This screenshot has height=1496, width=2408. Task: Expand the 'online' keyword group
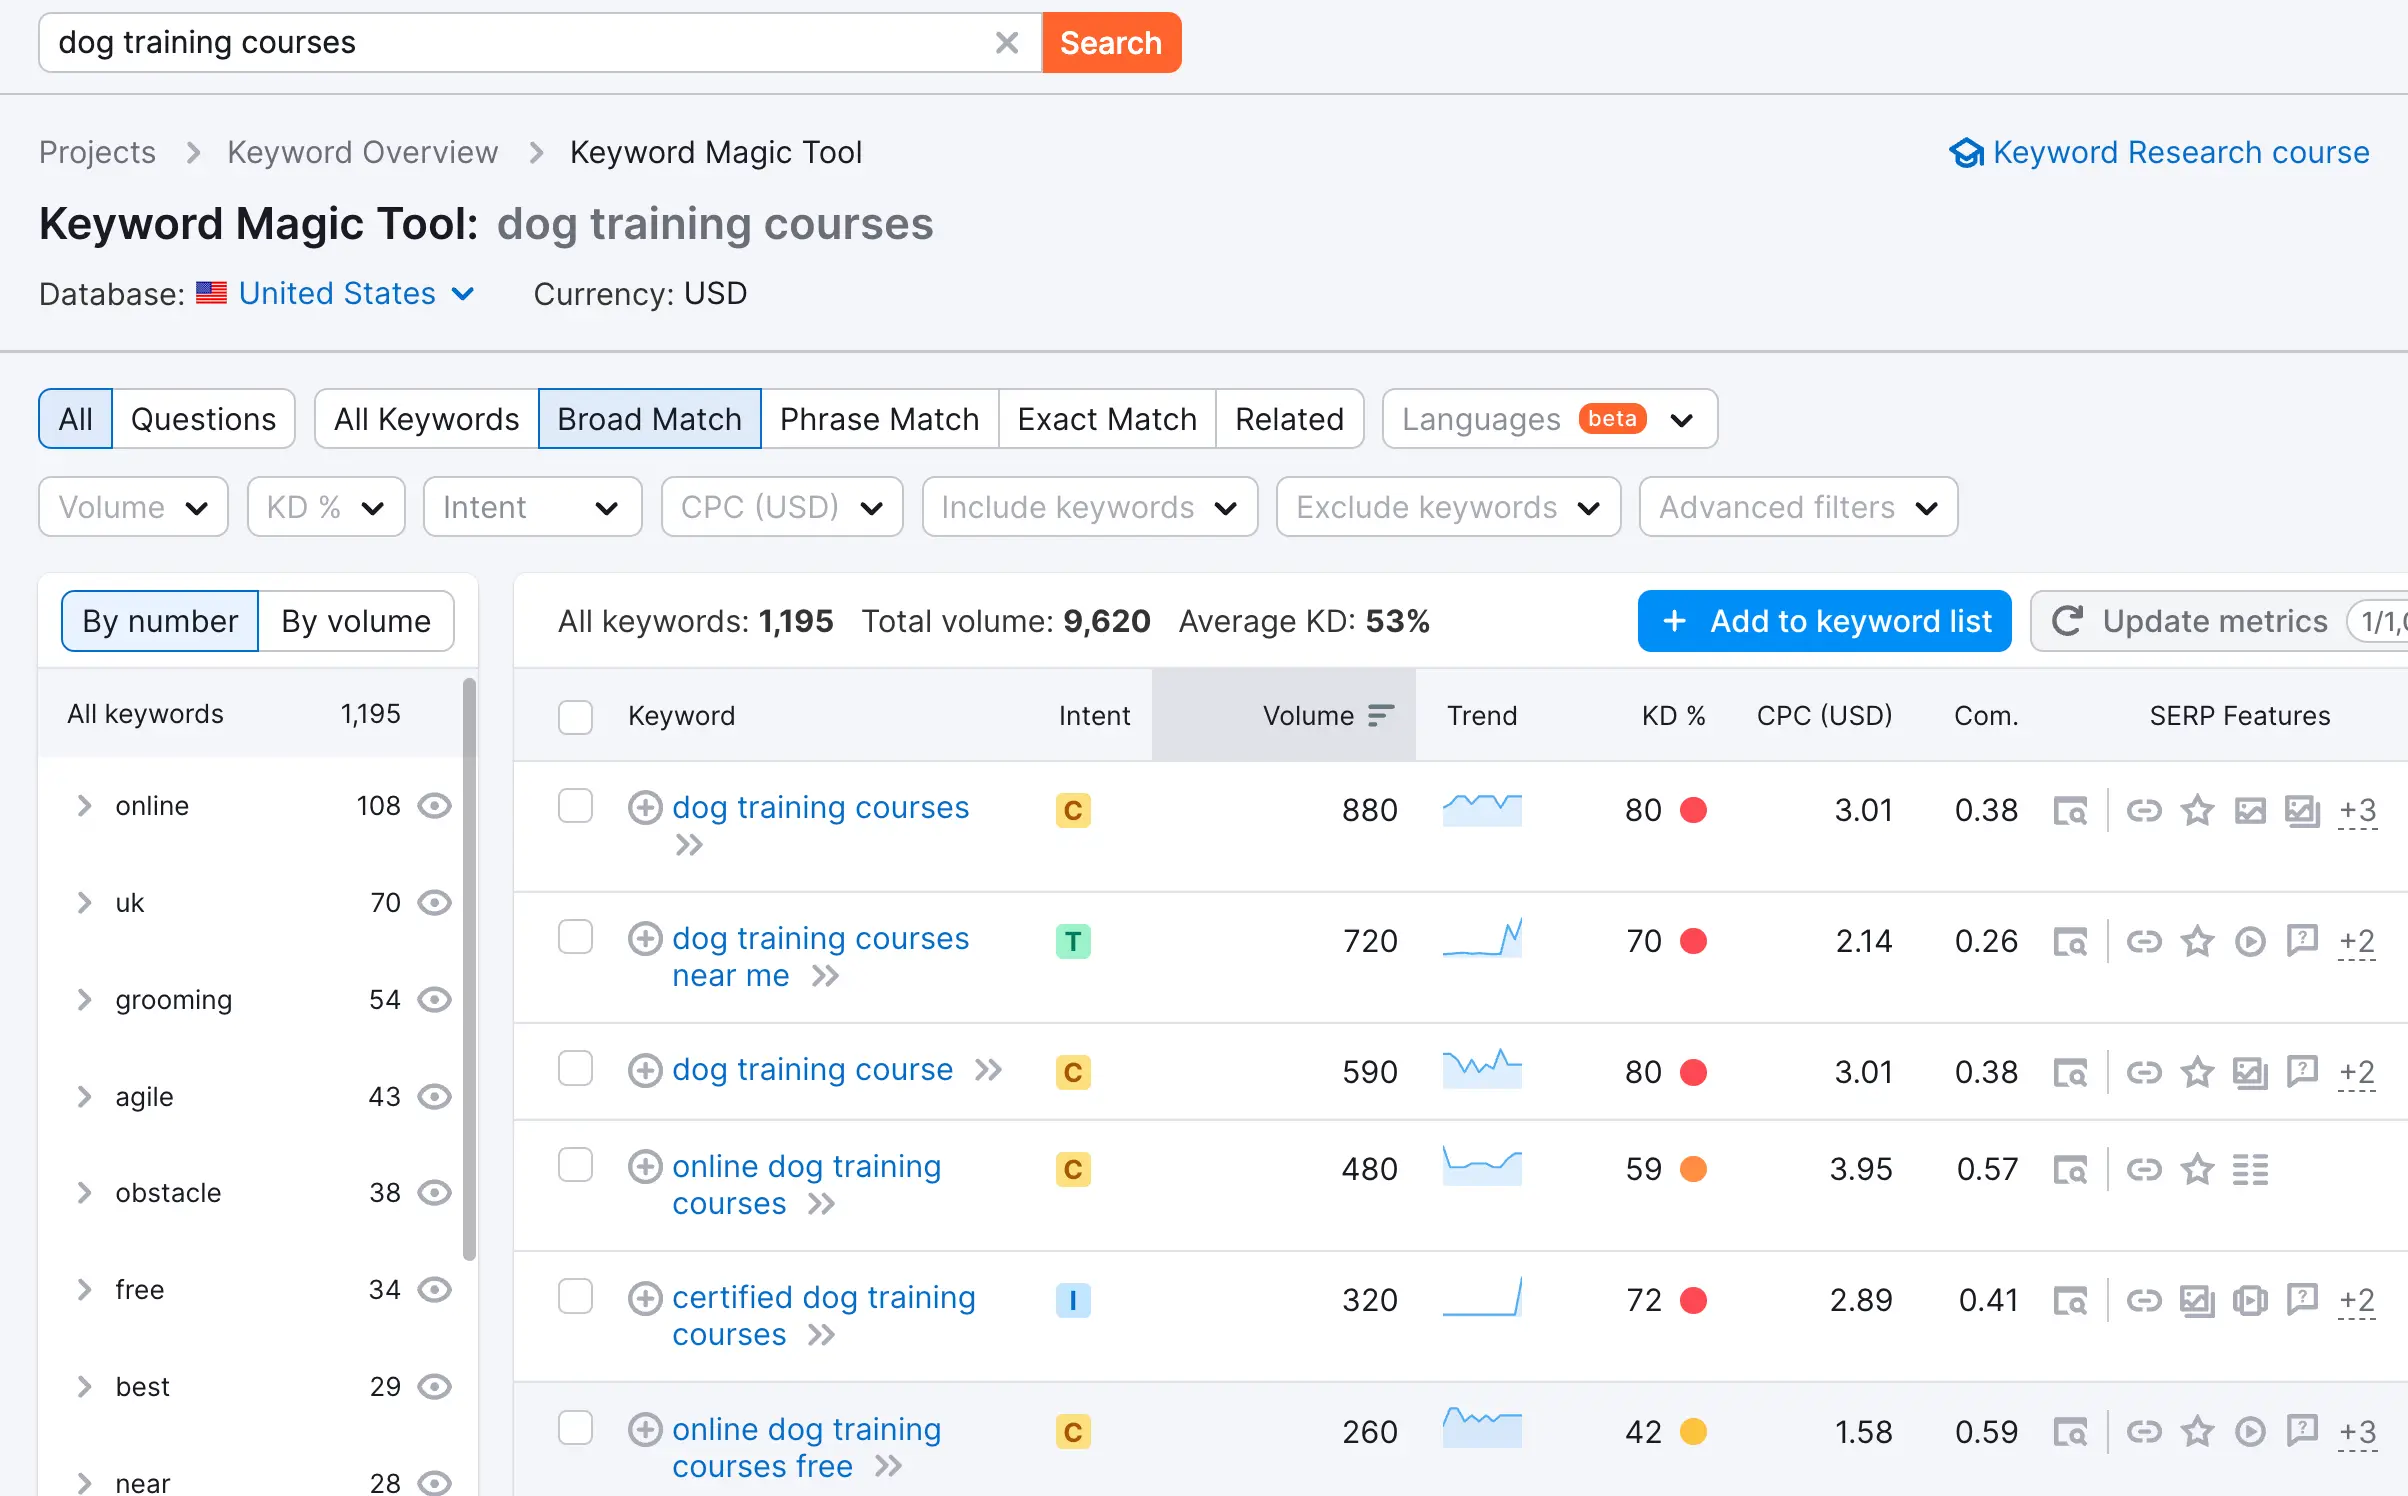point(85,806)
